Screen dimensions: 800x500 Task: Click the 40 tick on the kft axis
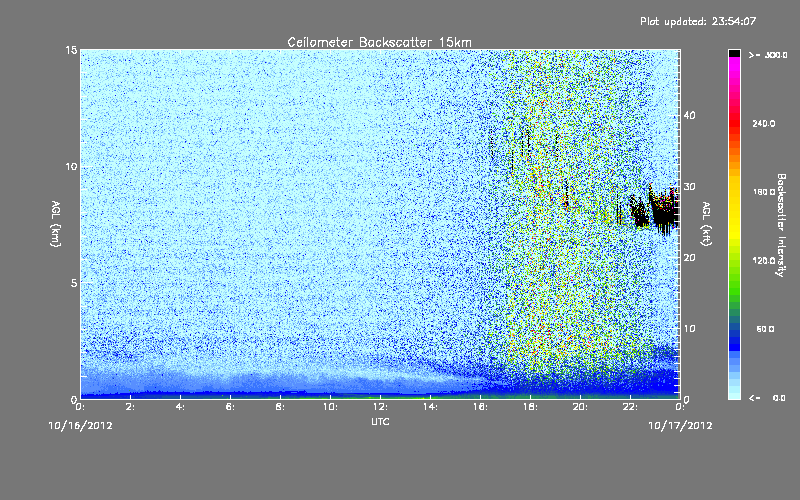click(689, 115)
